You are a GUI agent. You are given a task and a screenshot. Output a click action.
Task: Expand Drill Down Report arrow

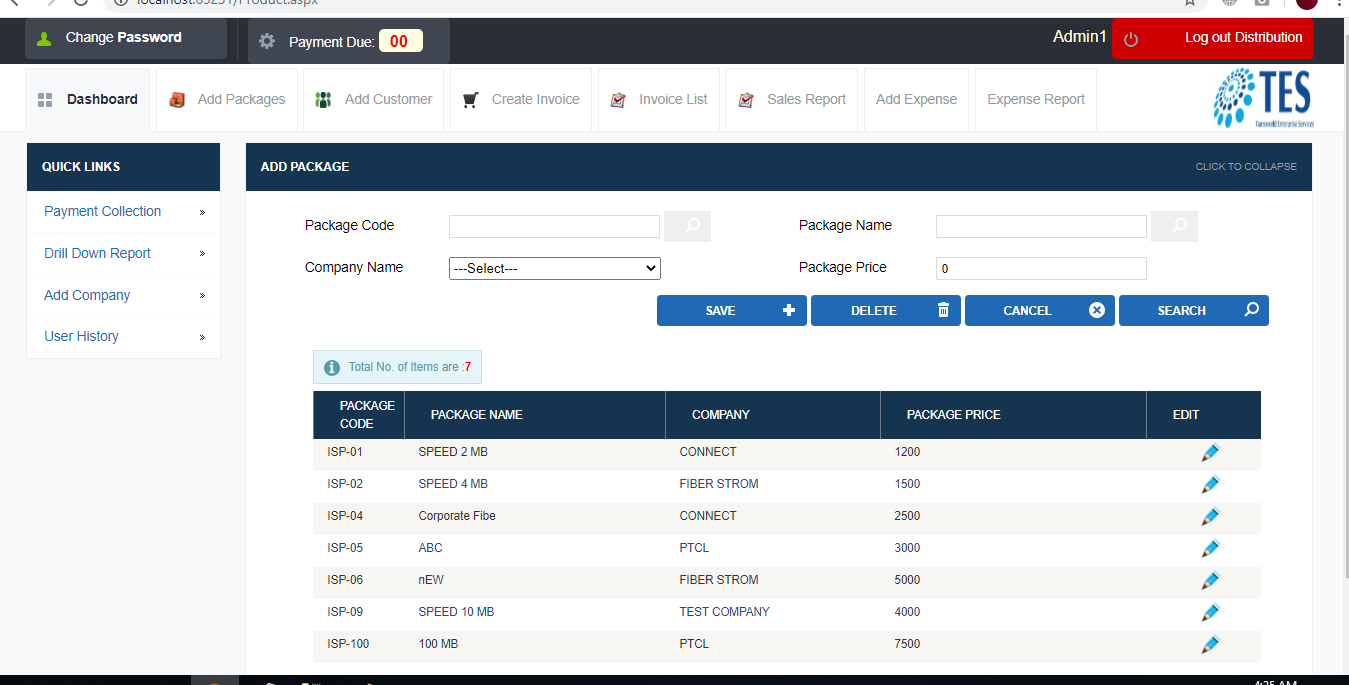[x=202, y=254]
